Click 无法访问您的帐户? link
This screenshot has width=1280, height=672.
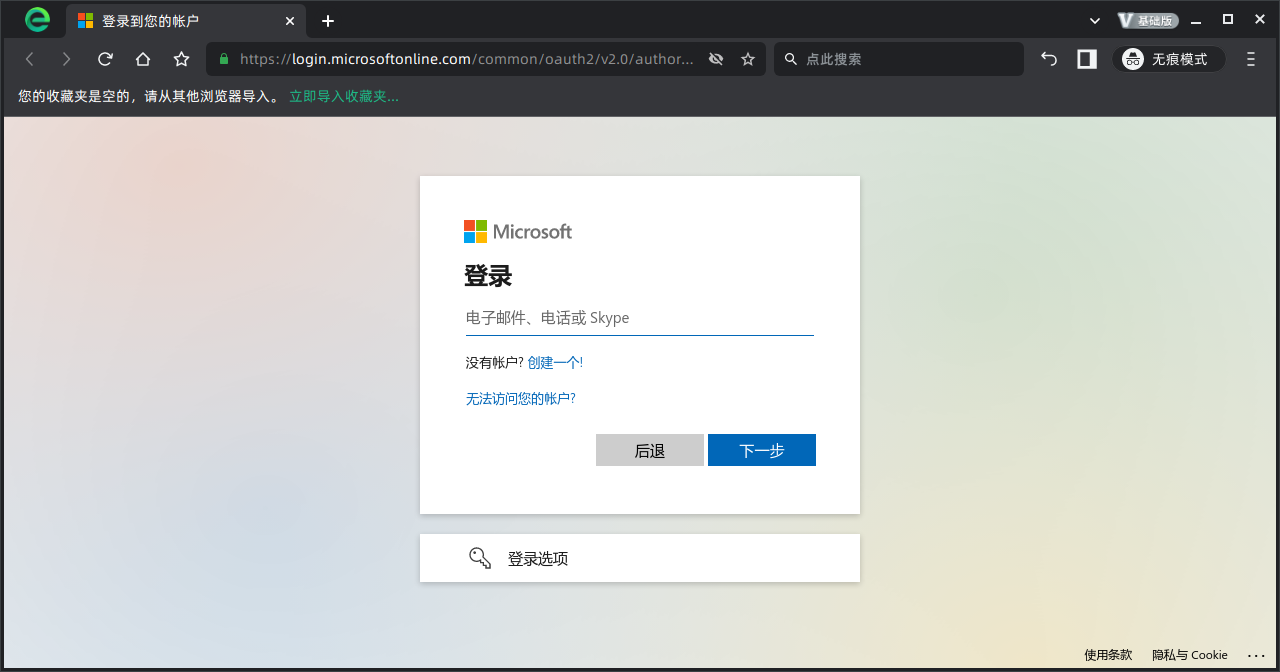[x=521, y=398]
